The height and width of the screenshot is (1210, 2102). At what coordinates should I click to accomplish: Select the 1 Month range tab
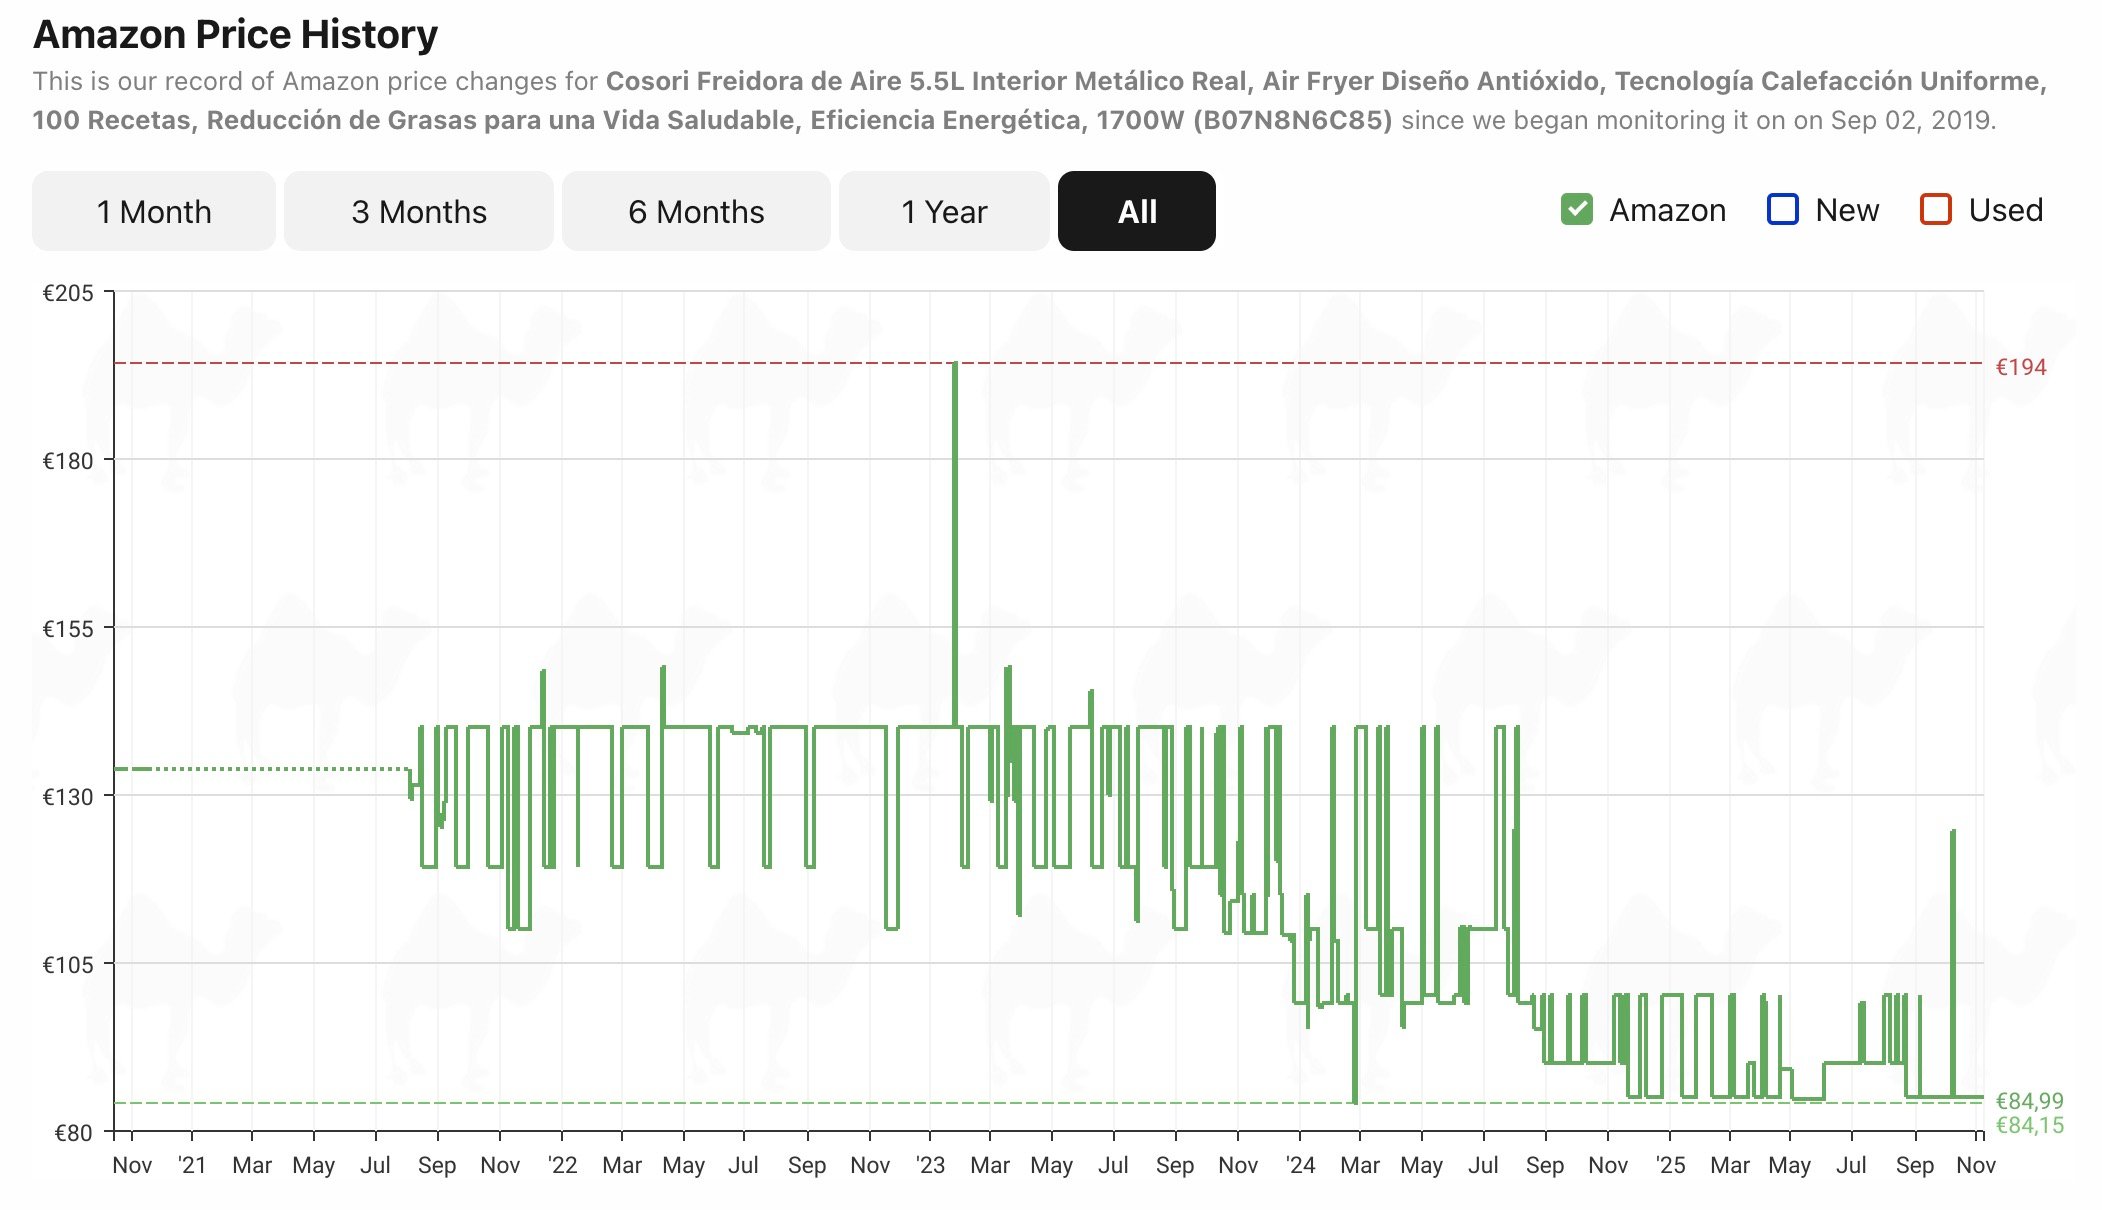(153, 211)
